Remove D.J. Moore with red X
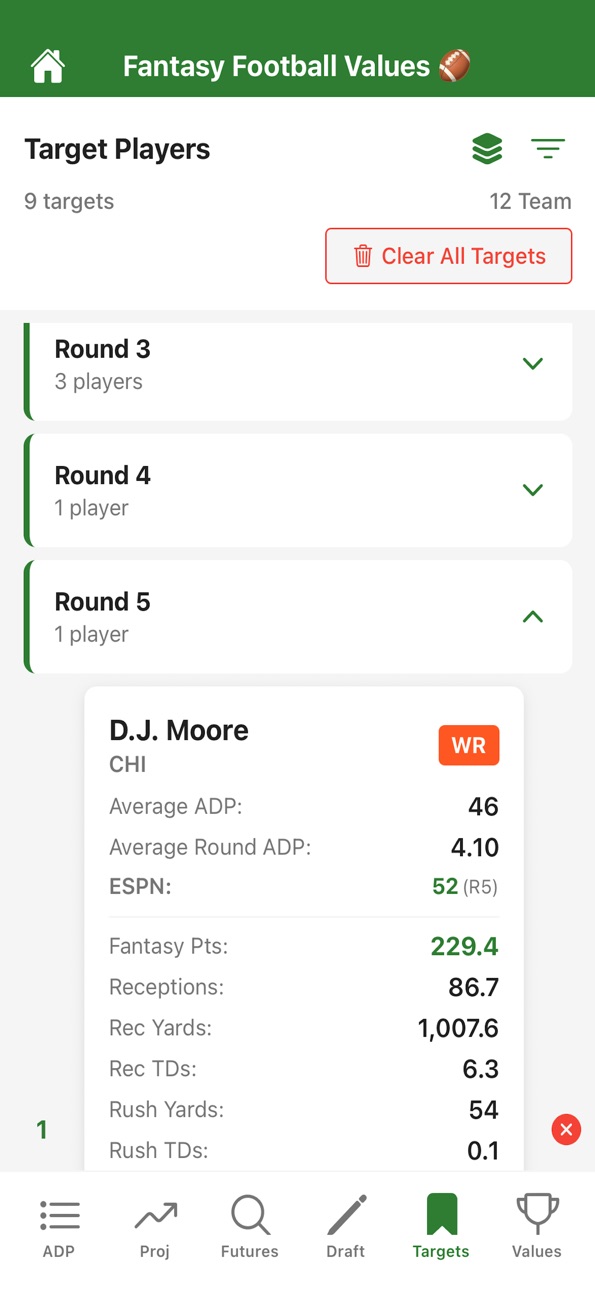Image resolution: width=595 pixels, height=1290 pixels. (566, 1130)
